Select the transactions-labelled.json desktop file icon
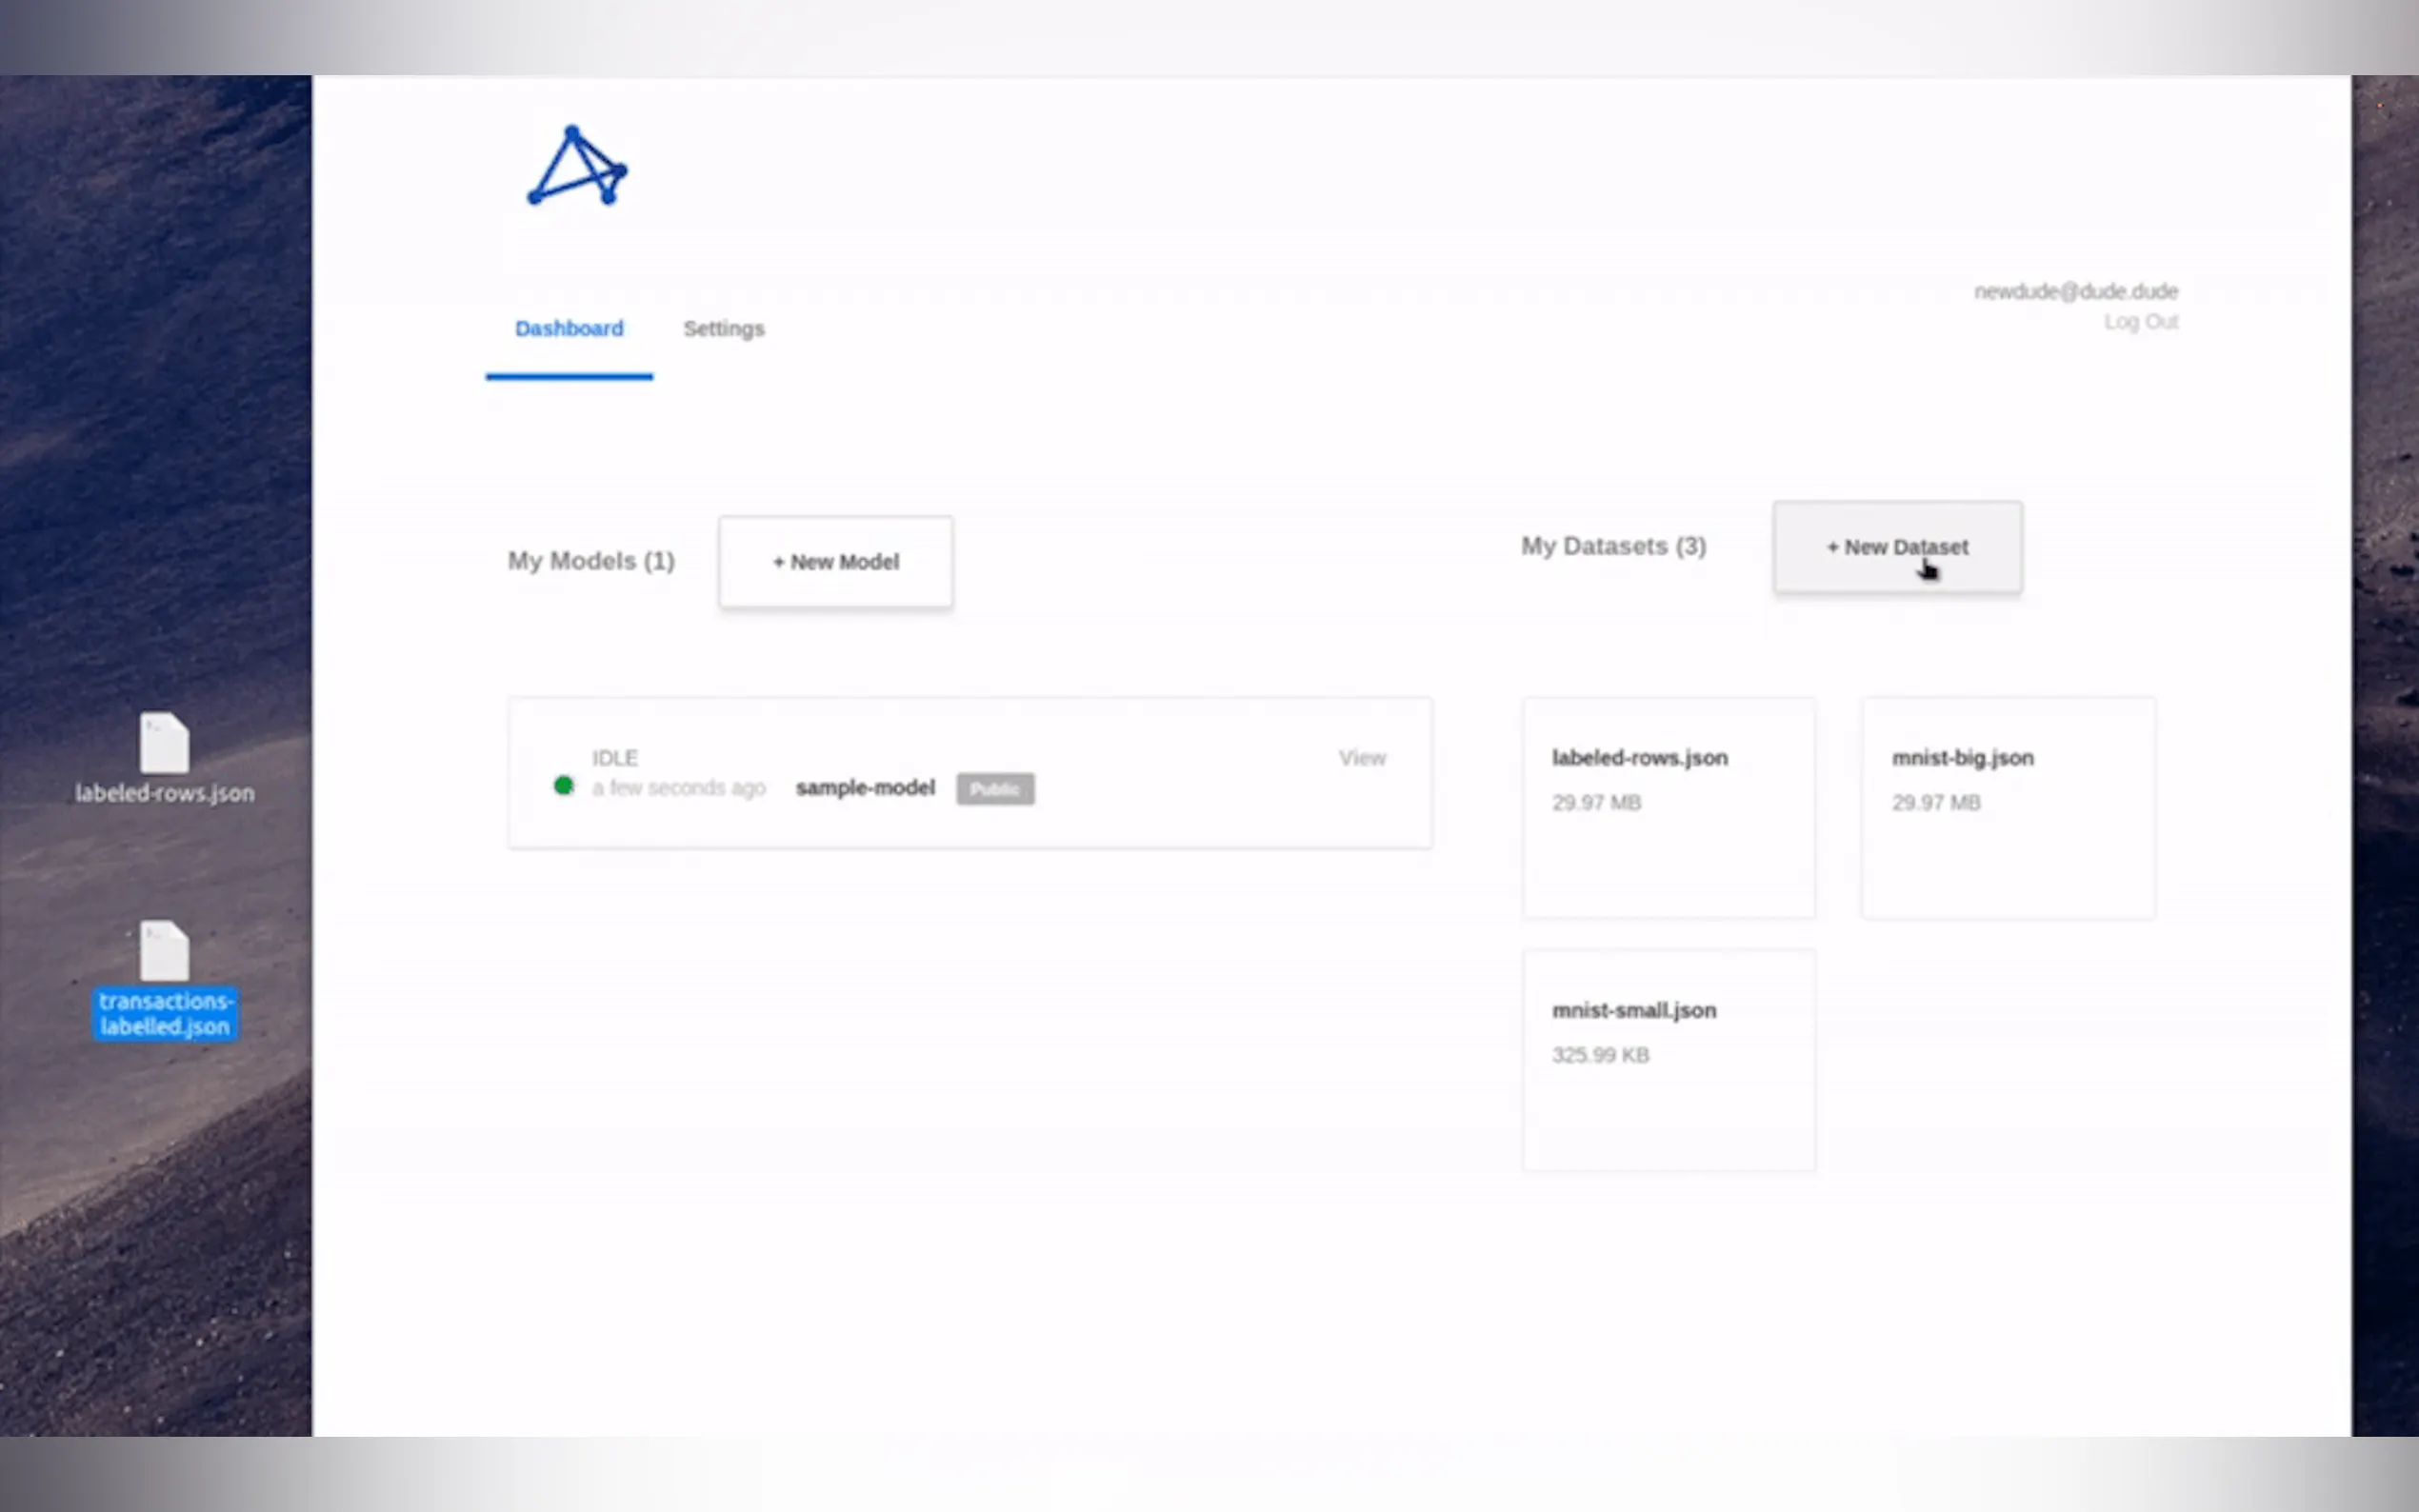 pyautogui.click(x=164, y=951)
